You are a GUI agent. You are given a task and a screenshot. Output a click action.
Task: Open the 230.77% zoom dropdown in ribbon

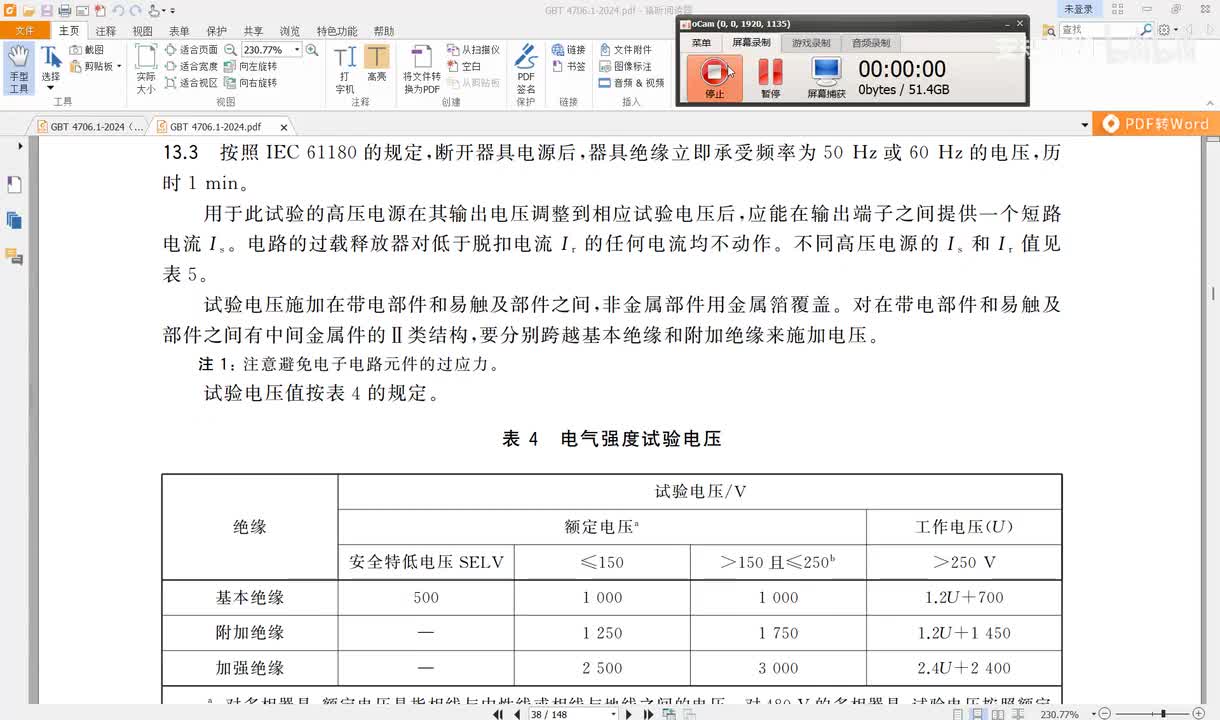[297, 49]
